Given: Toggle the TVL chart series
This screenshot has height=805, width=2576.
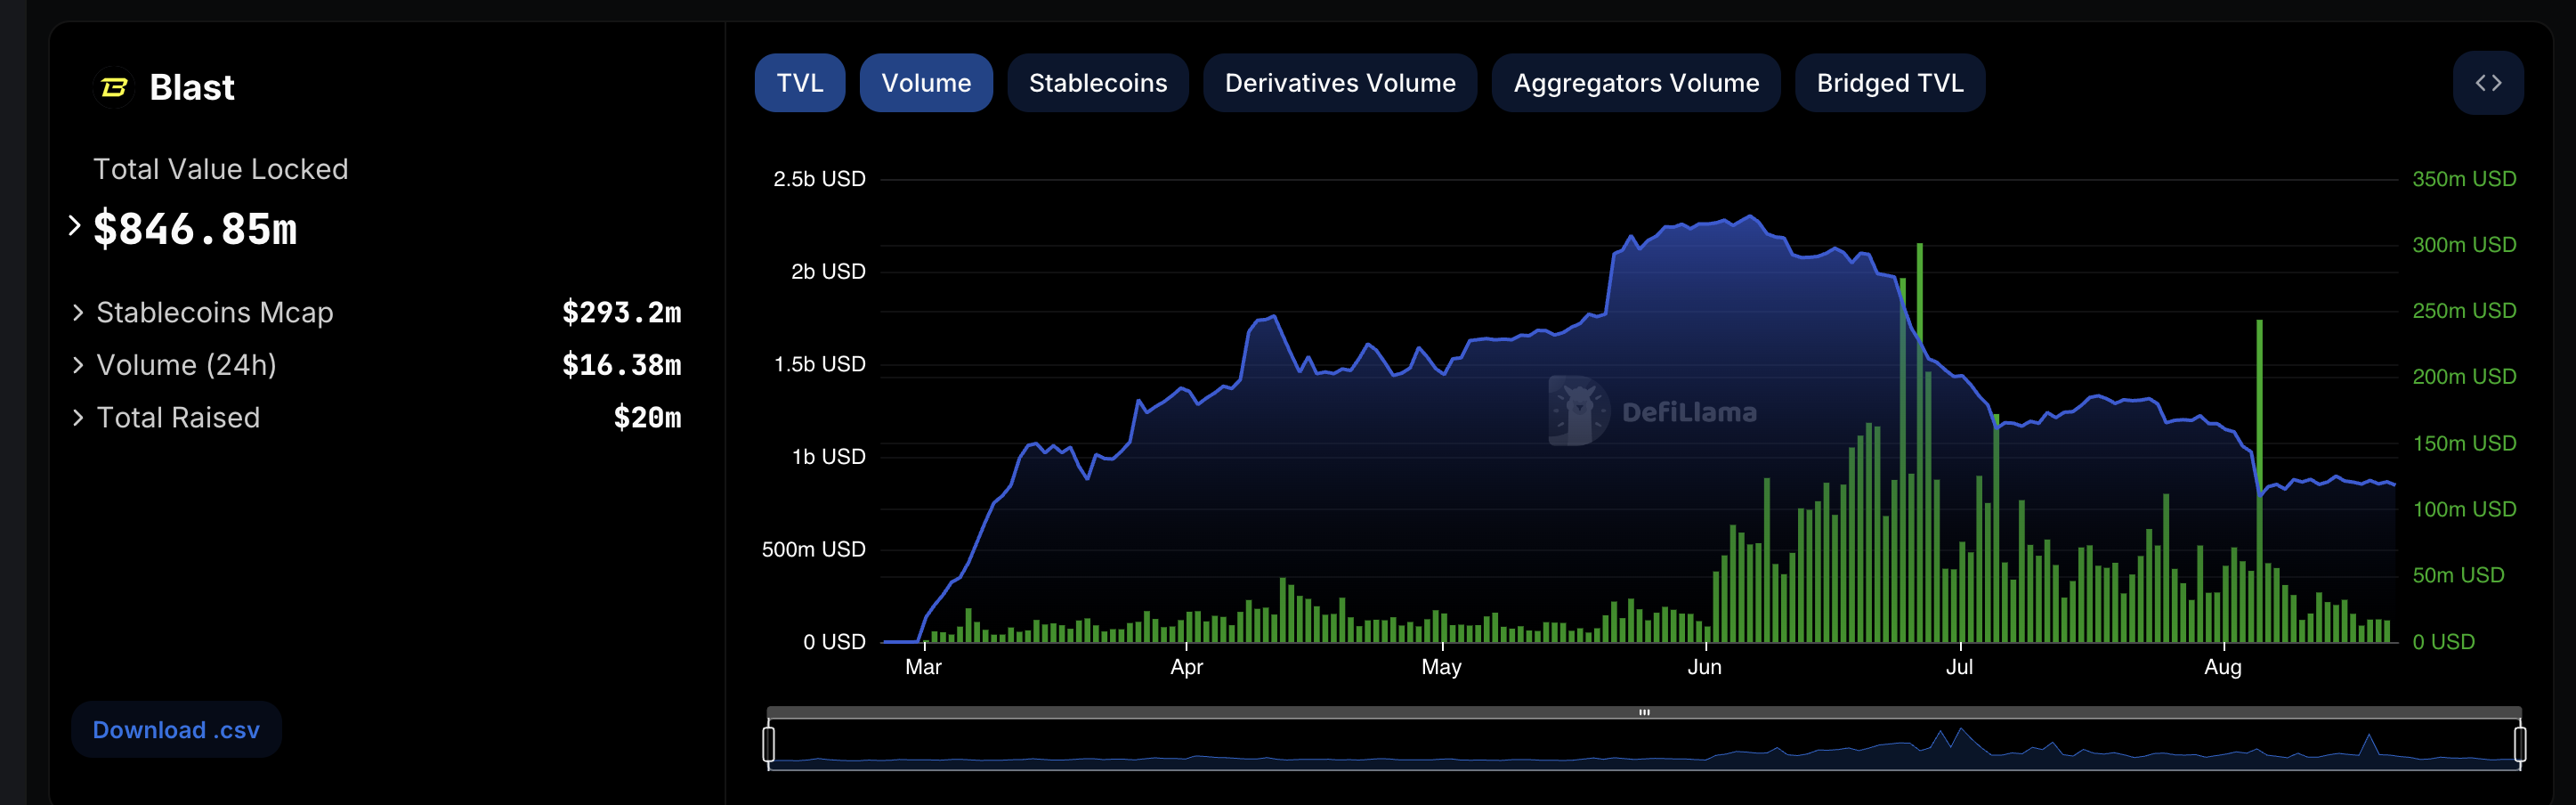Looking at the screenshot, I should pyautogui.click(x=799, y=83).
